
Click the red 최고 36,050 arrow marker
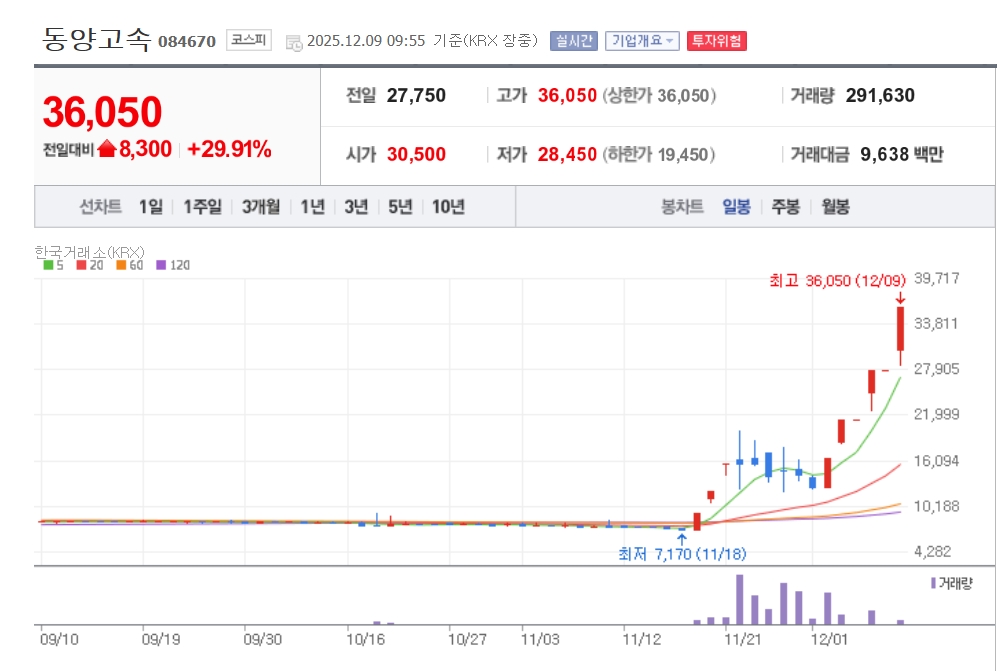point(900,297)
